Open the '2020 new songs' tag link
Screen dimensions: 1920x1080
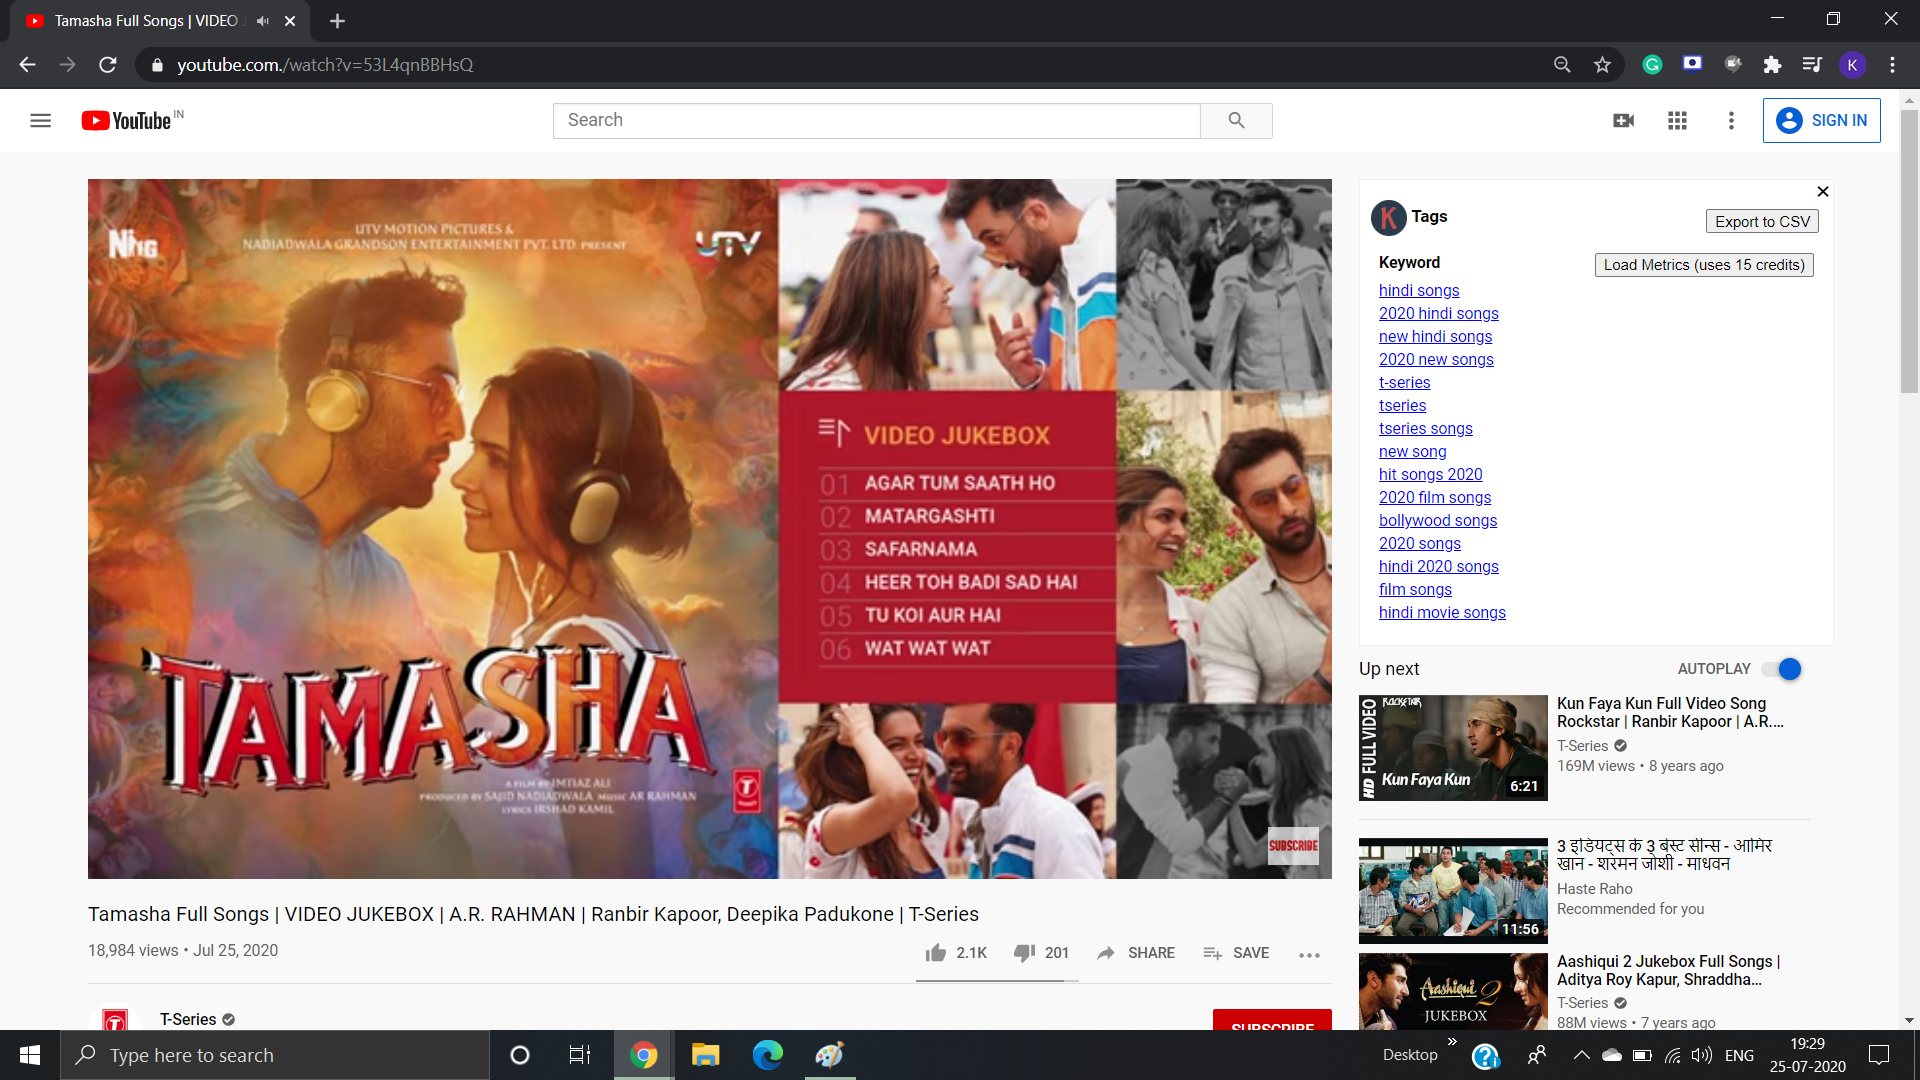click(1436, 359)
